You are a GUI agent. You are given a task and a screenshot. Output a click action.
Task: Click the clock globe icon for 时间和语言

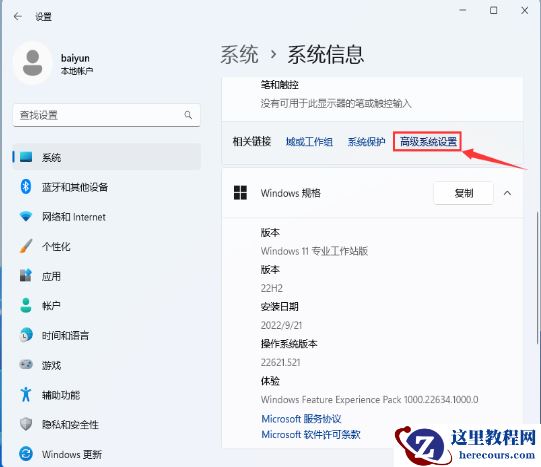tap(26, 335)
